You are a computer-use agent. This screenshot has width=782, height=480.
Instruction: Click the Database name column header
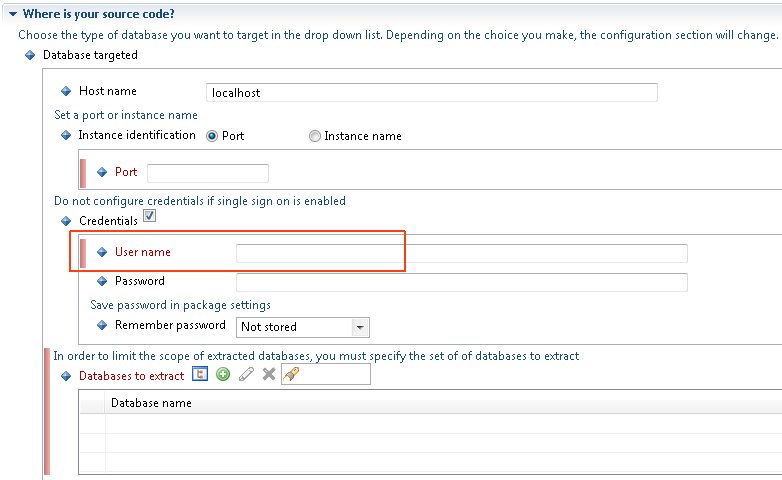tap(151, 403)
